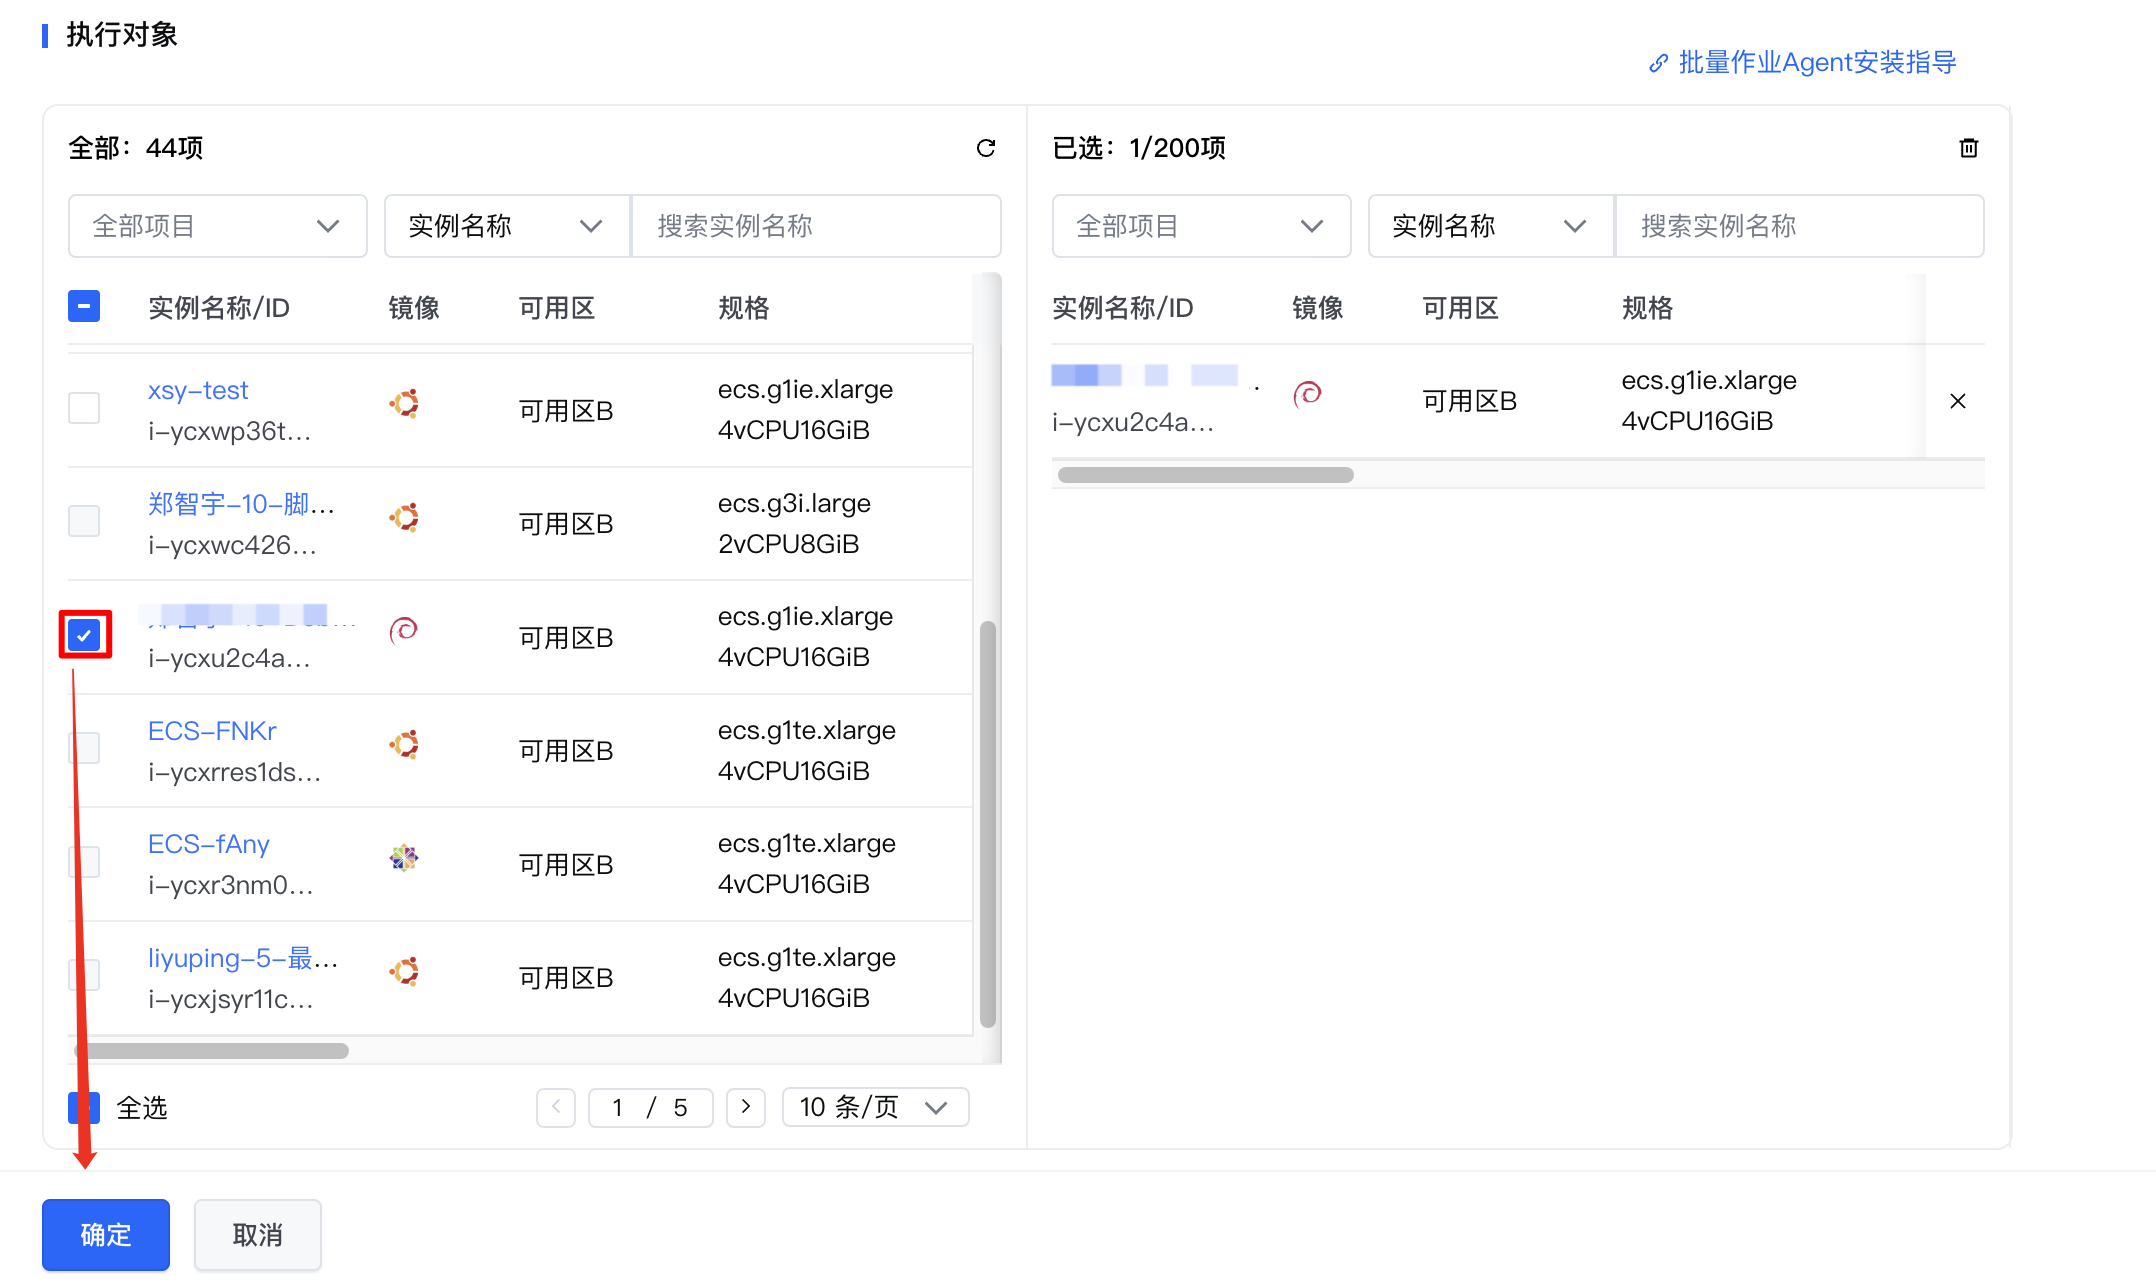
Task: Open the 10 条/页 page size dropdown
Action: point(874,1107)
